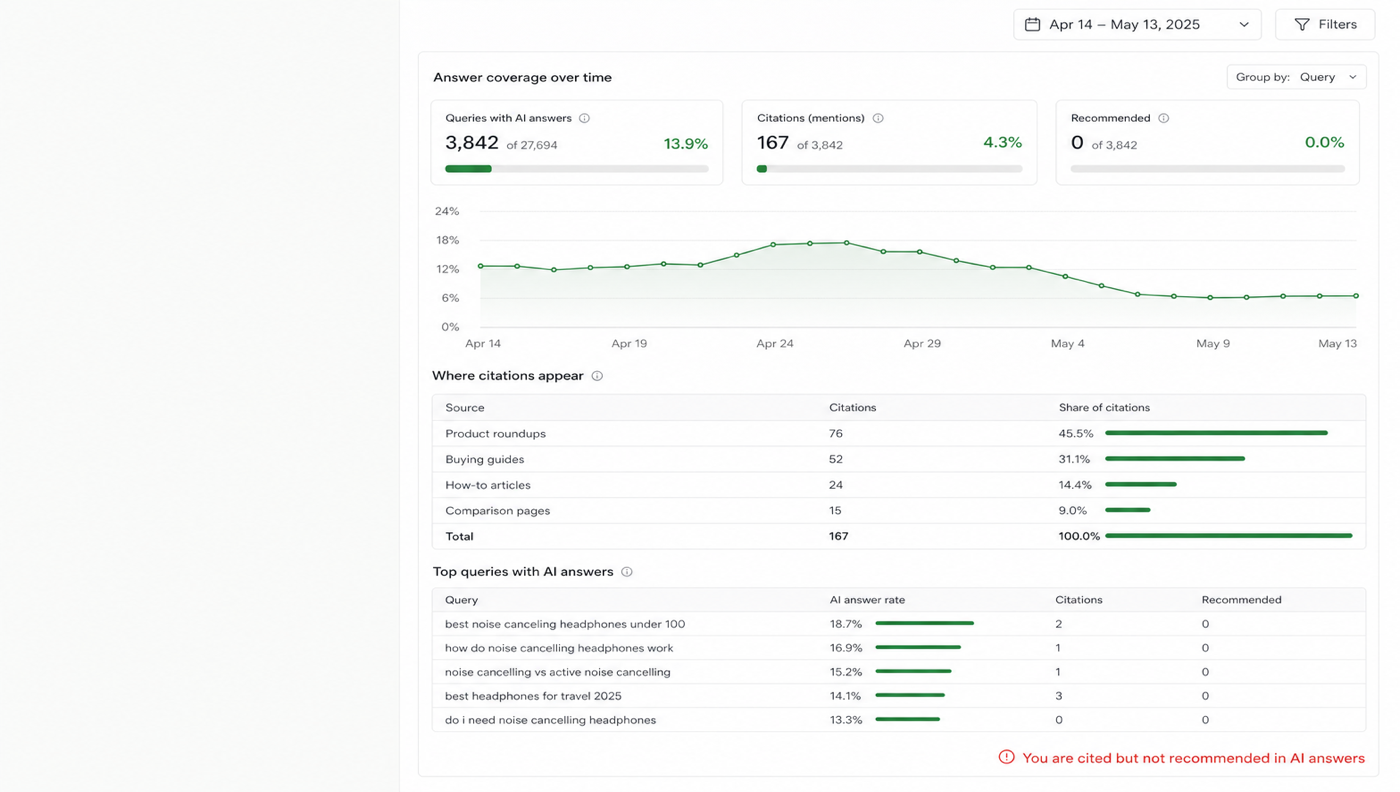Click info icon beside Recommended card title

[1163, 118]
